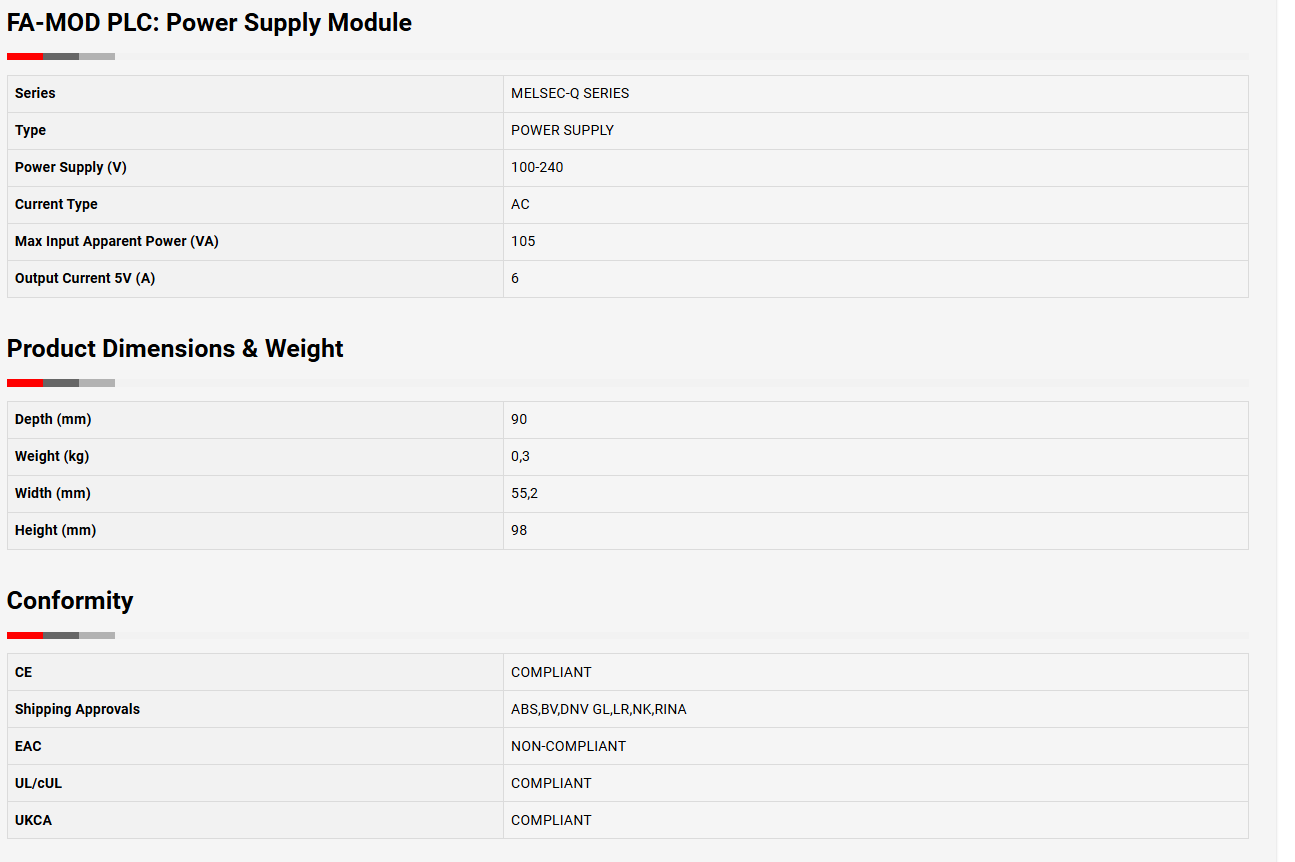Image resolution: width=1295 pixels, height=862 pixels.
Task: Click the Output Current 5V (A) row
Action: (x=628, y=279)
